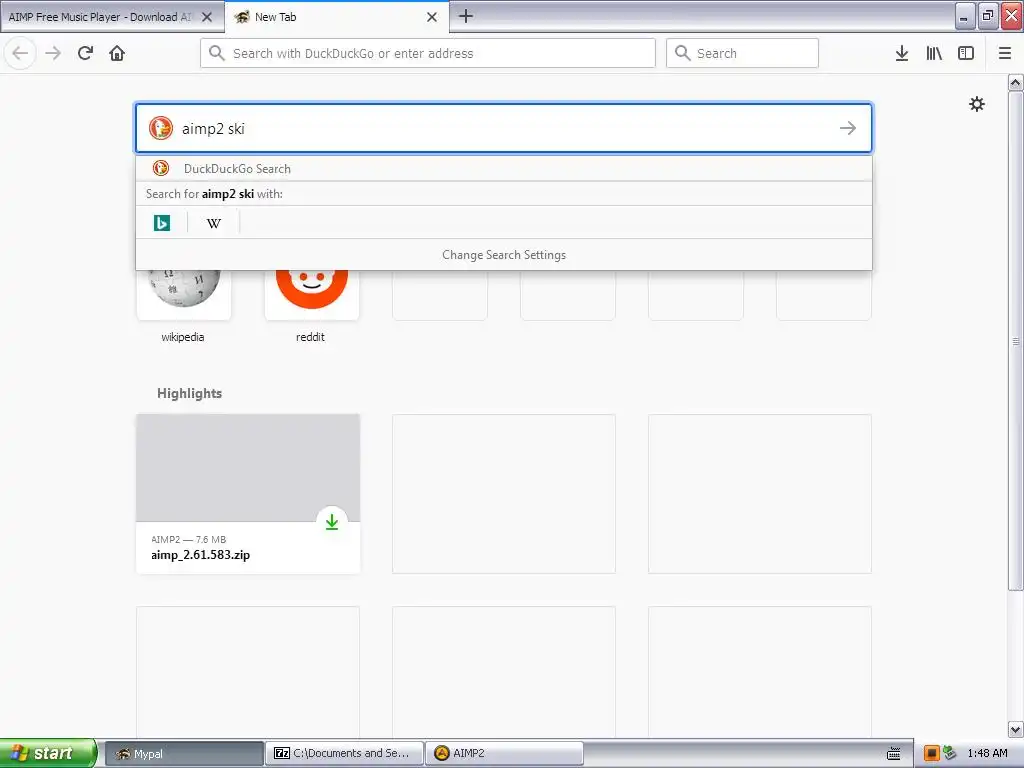Choose DuckDuckGo Search suggestion row

click(504, 168)
